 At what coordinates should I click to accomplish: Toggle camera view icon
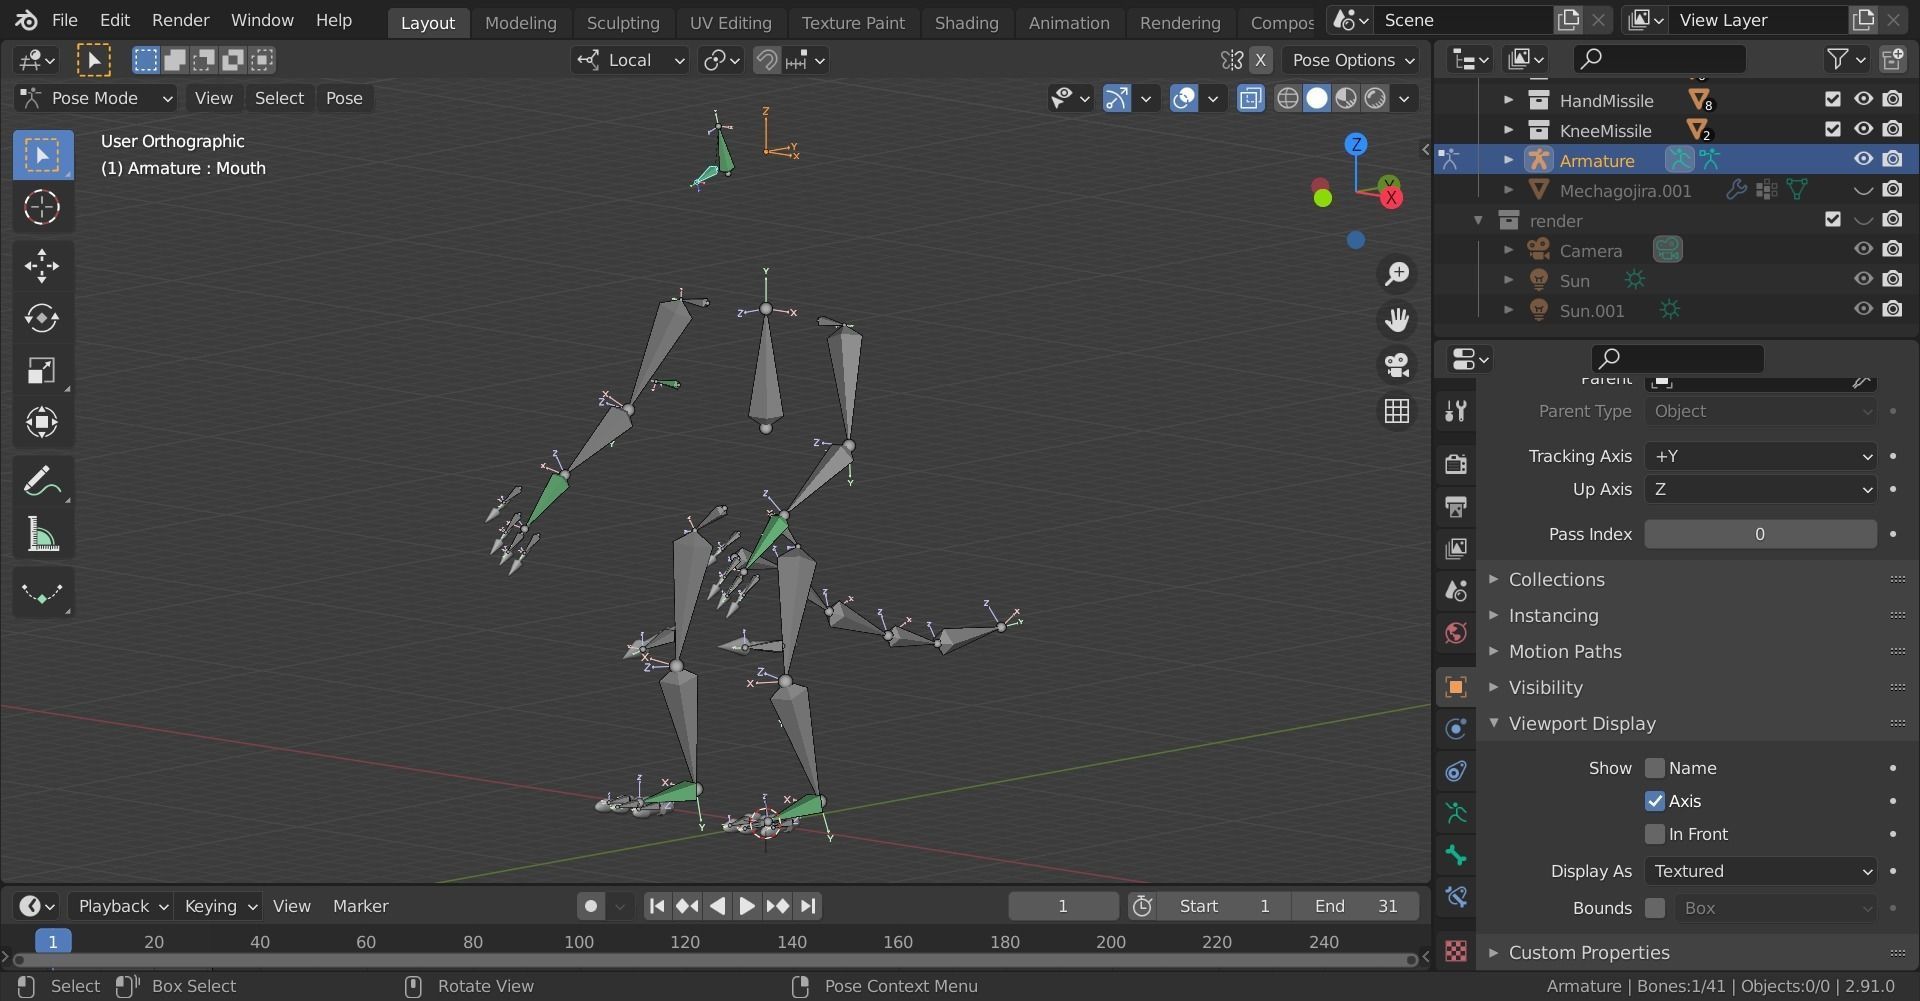[1397, 365]
